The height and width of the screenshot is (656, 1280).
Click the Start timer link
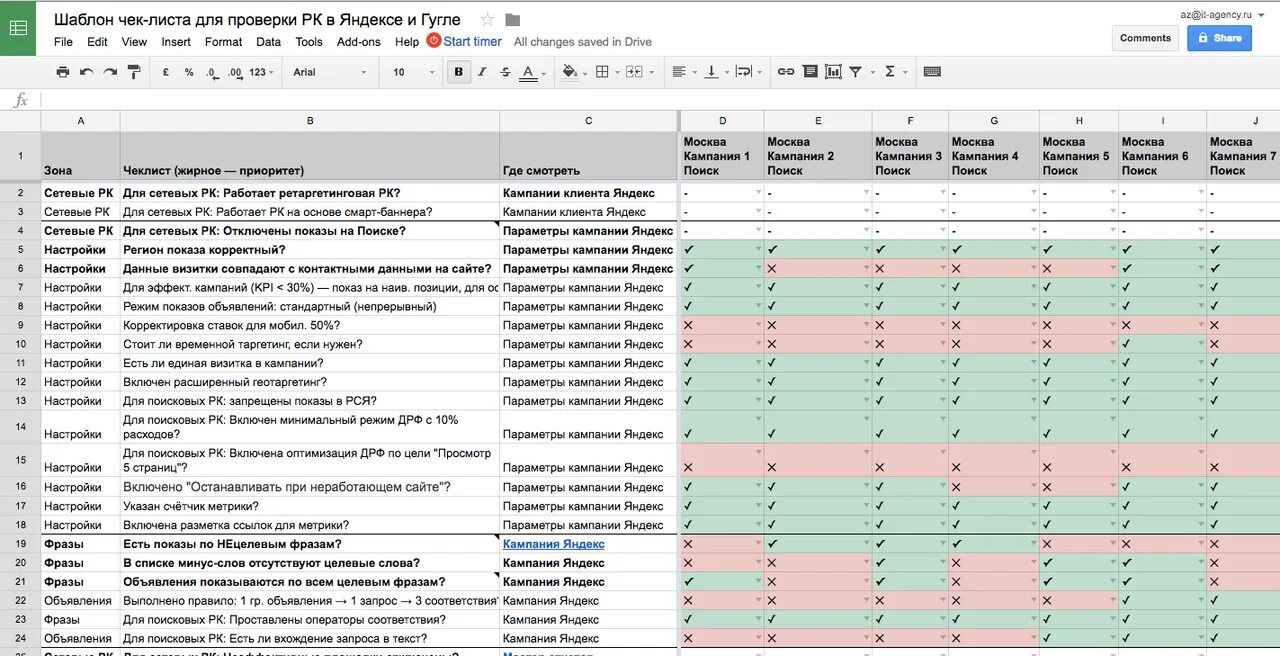coord(473,41)
